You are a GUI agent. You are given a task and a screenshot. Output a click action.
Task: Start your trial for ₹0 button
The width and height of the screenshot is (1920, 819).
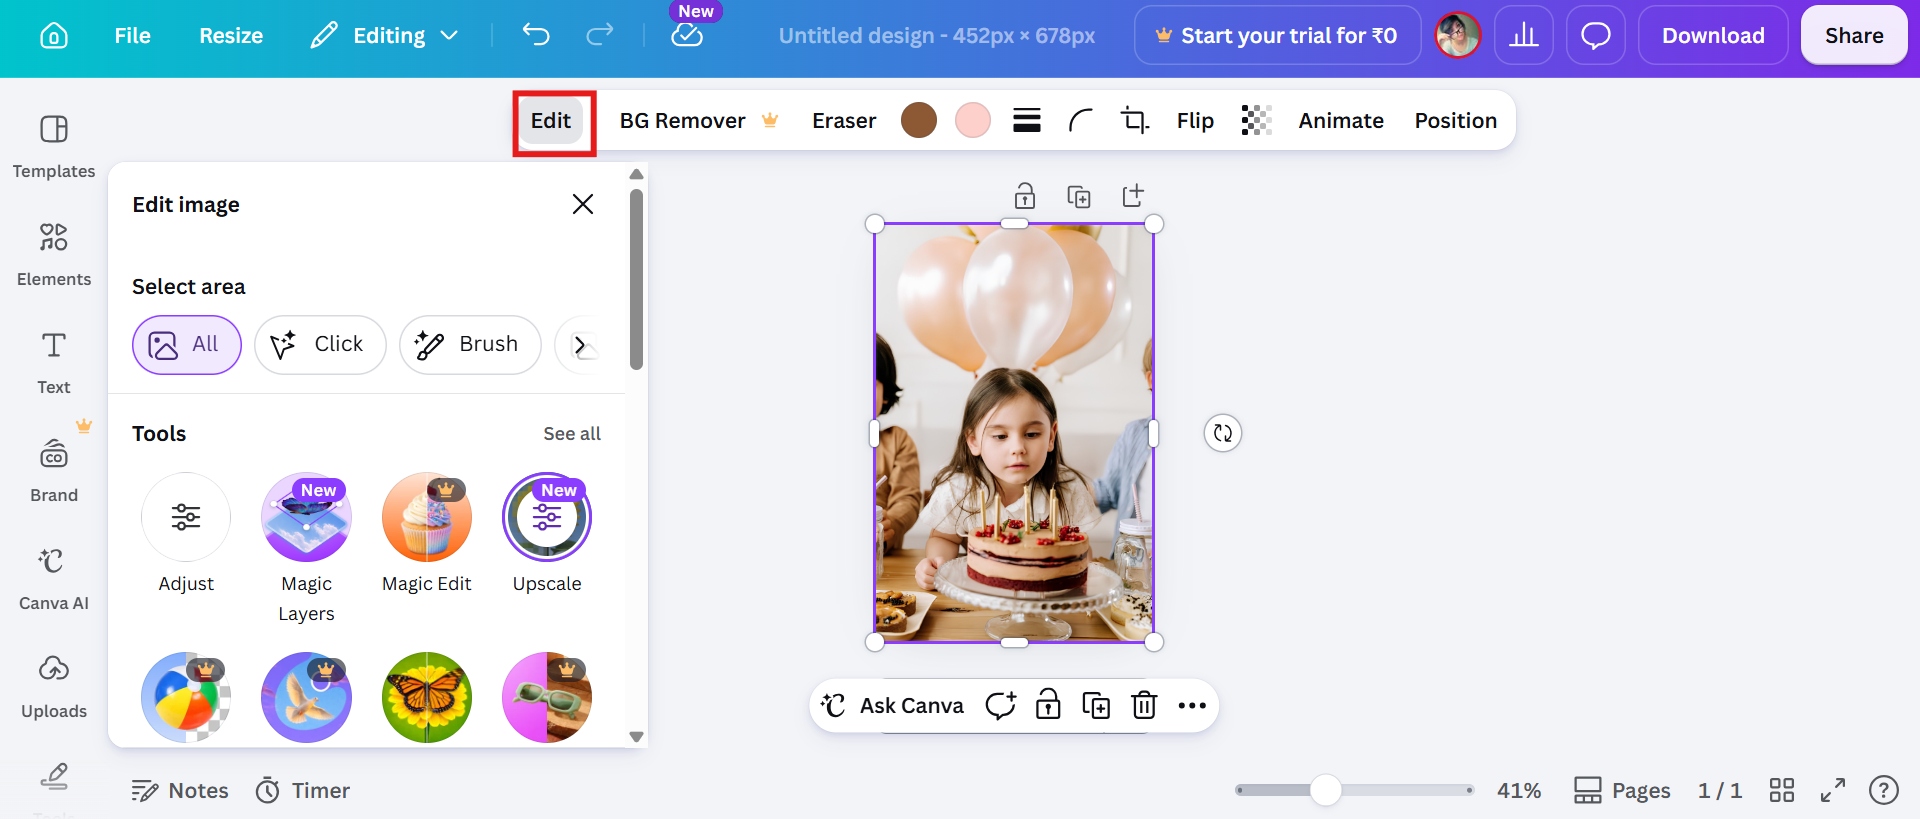point(1277,36)
